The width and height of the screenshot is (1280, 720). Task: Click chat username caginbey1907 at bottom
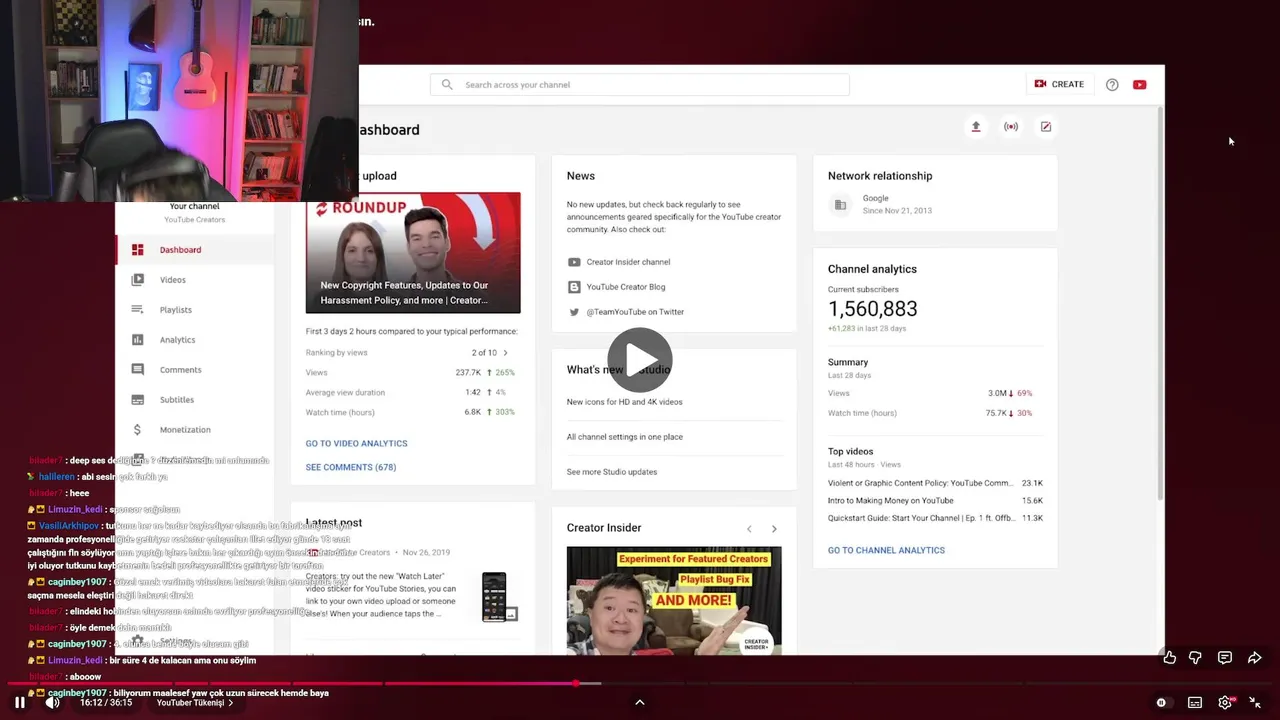(x=77, y=693)
